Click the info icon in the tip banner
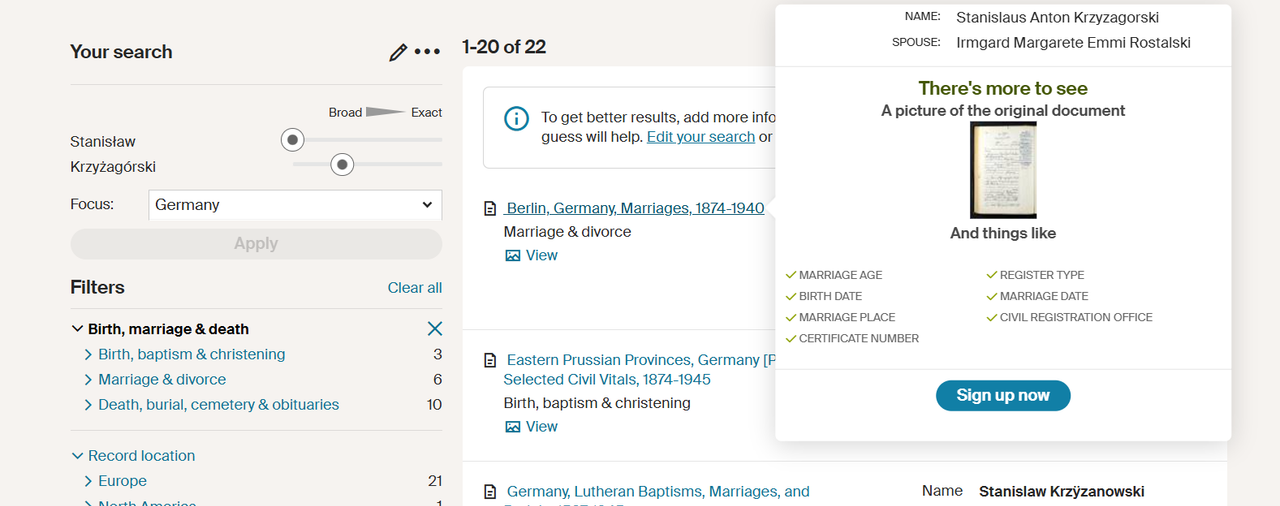 coord(516,119)
